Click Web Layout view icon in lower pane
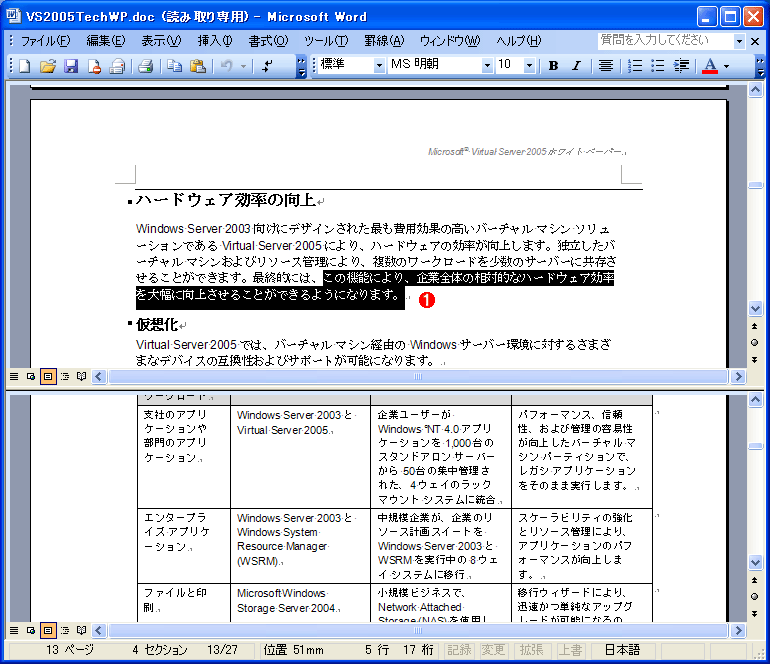 [x=30, y=630]
